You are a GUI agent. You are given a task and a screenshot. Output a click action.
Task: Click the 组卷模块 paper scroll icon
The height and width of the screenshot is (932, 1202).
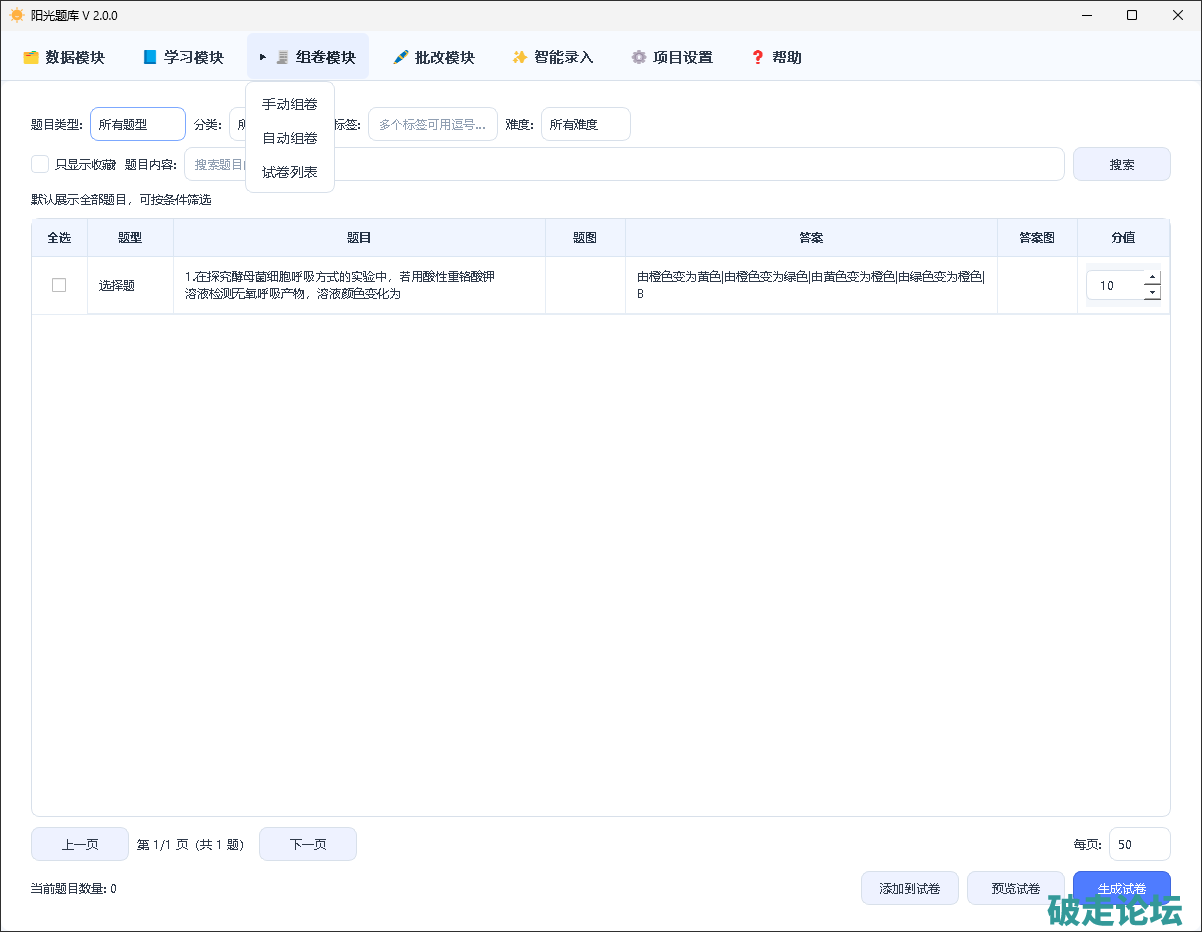[x=282, y=58]
